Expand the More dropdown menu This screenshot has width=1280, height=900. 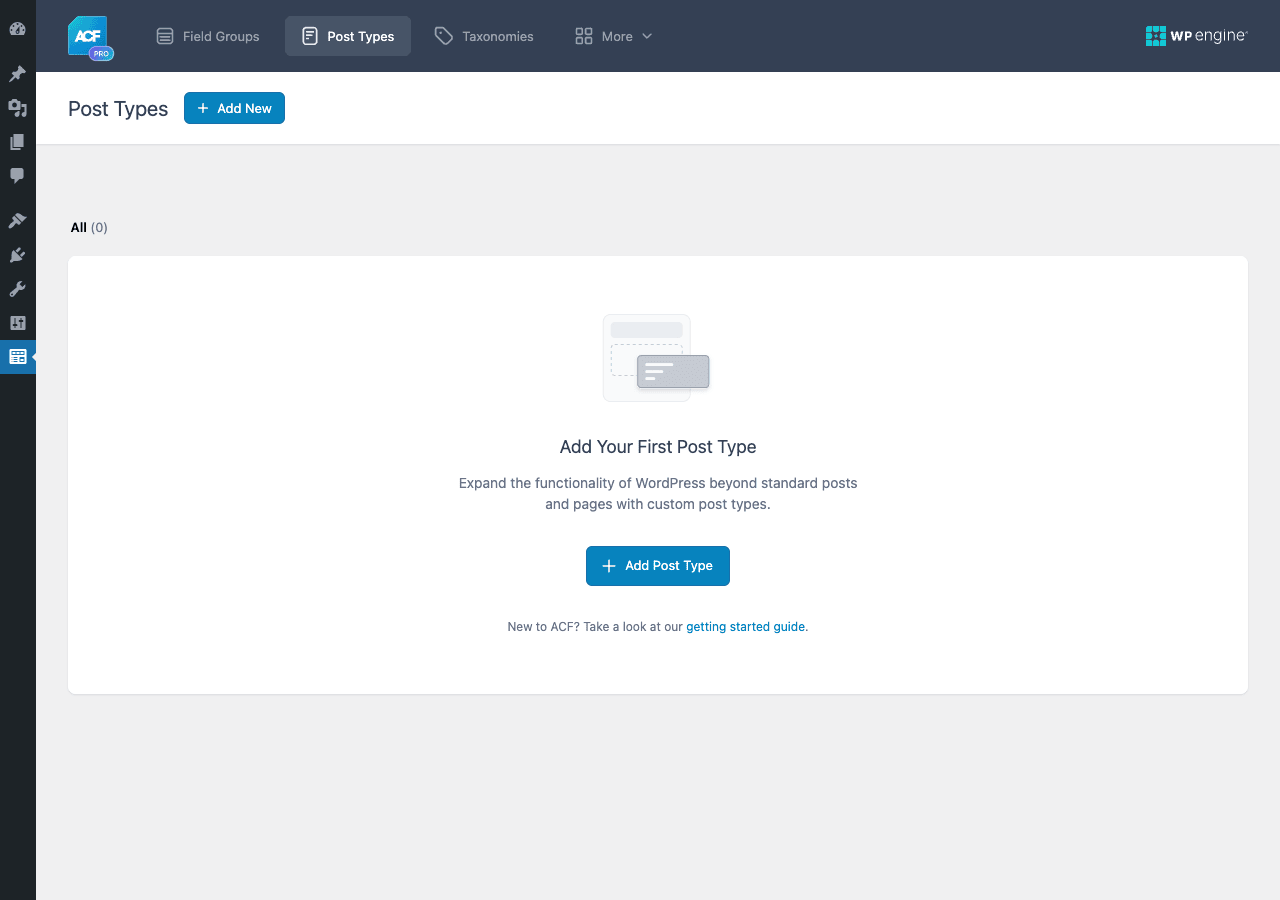pos(614,36)
